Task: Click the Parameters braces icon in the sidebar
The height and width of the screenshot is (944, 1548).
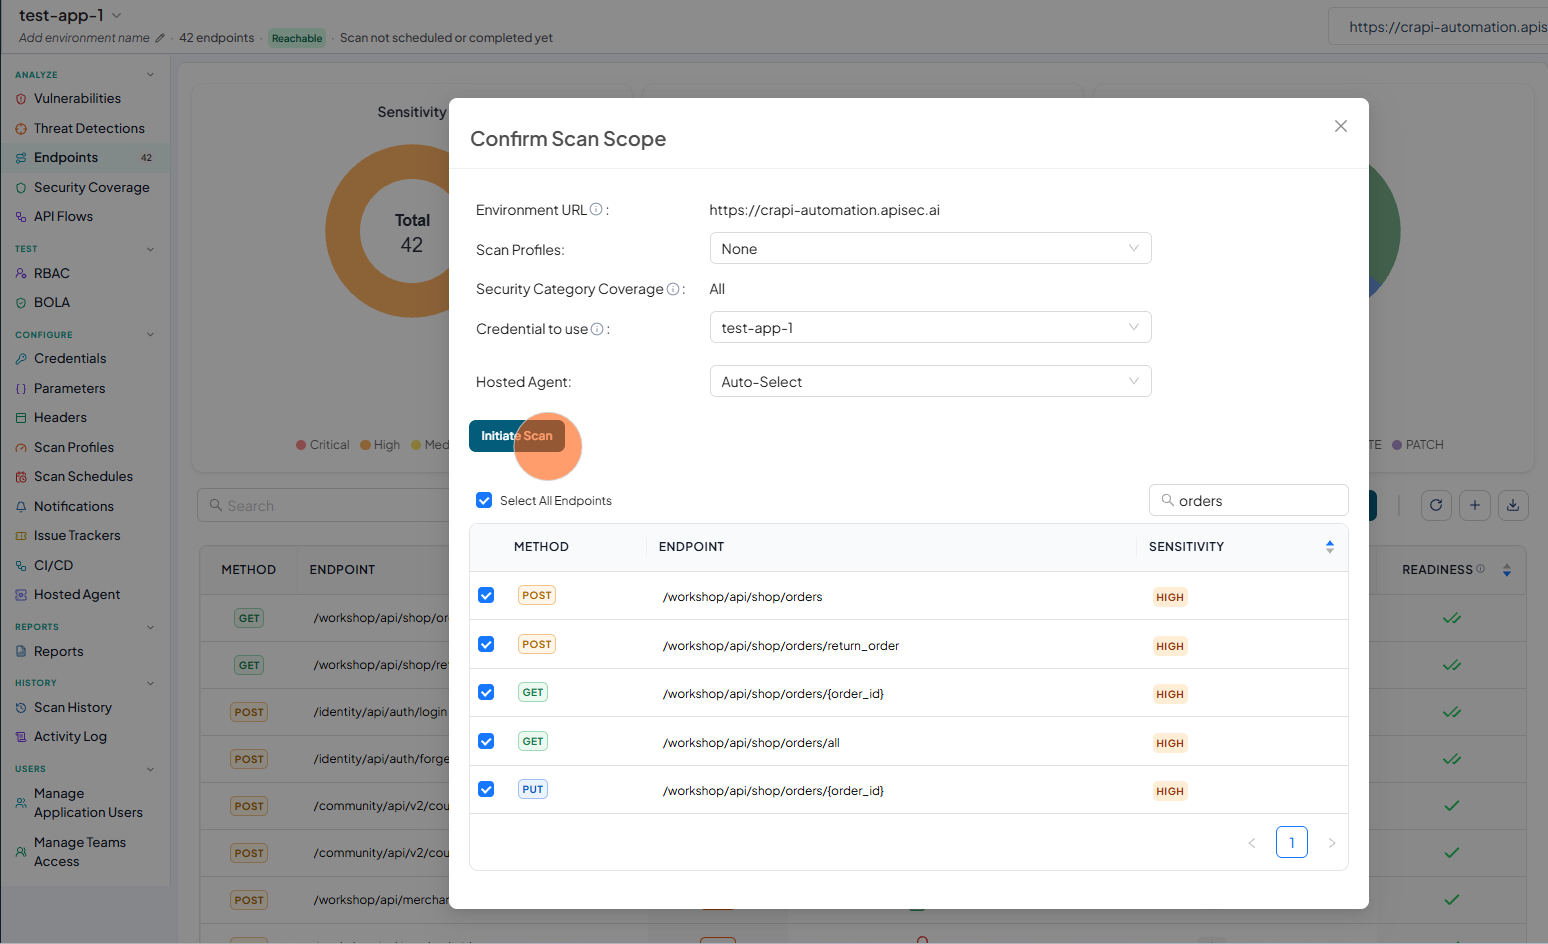Action: point(21,389)
